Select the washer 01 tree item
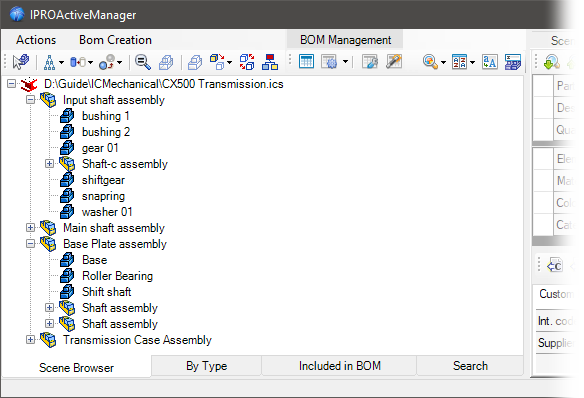 click(107, 212)
